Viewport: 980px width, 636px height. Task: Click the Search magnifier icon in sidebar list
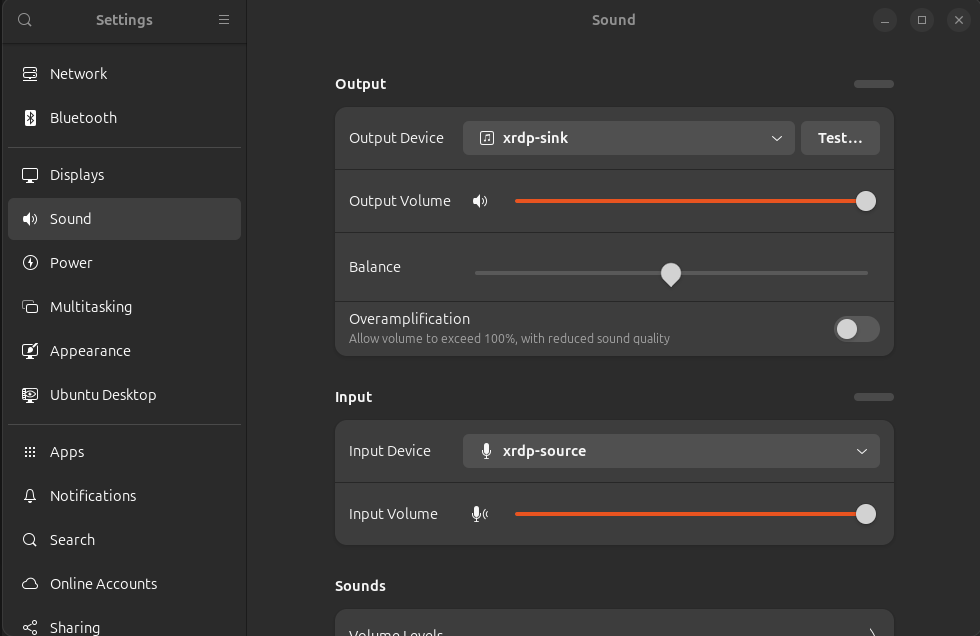[30, 540]
